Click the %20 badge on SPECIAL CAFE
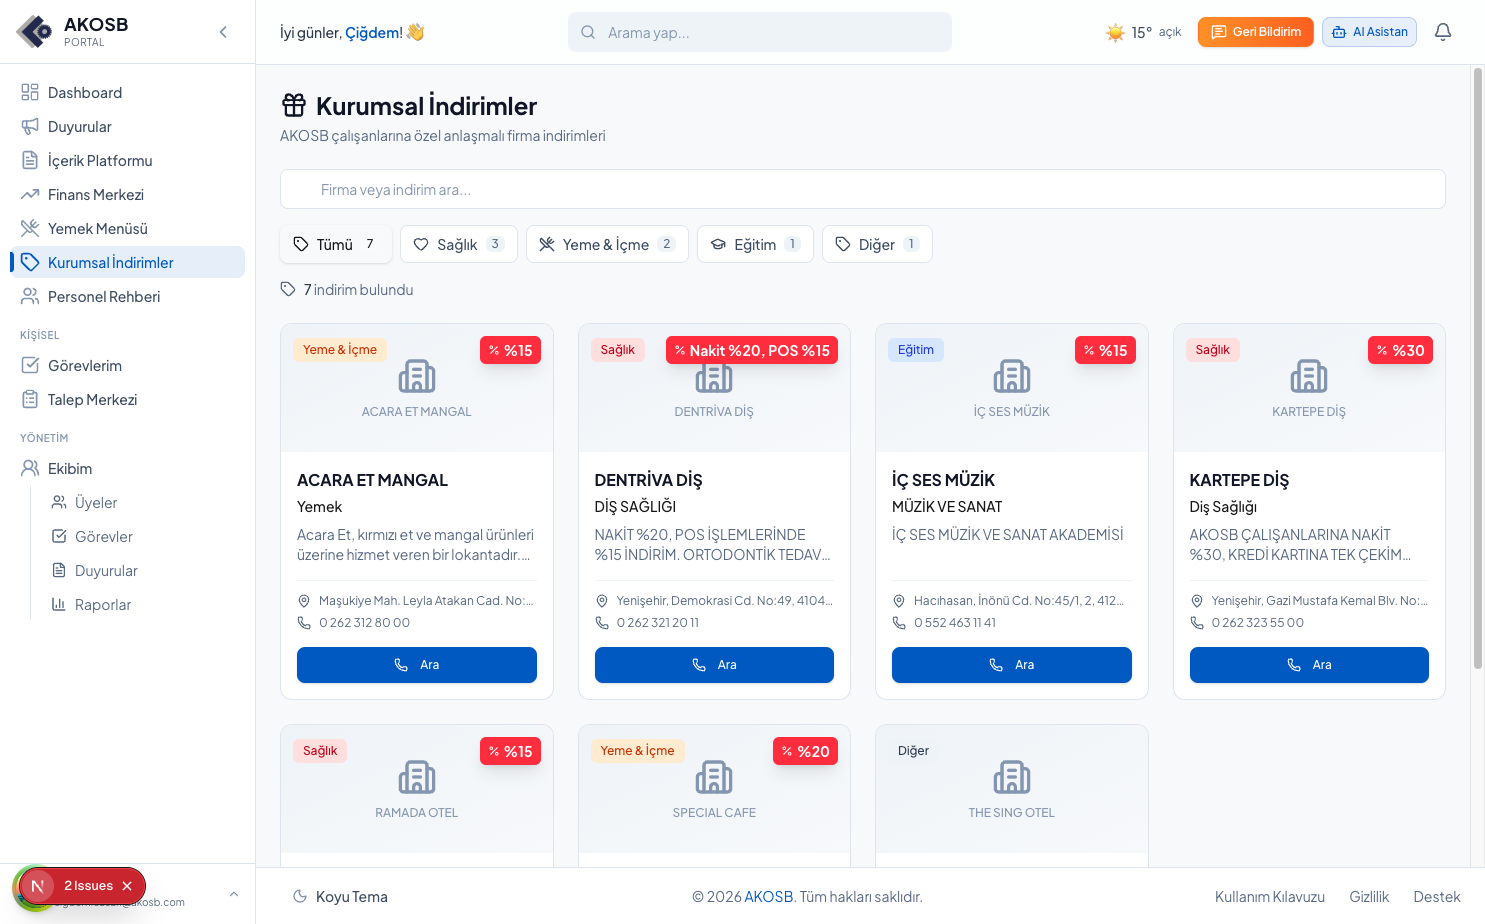The image size is (1485, 924). click(x=805, y=751)
